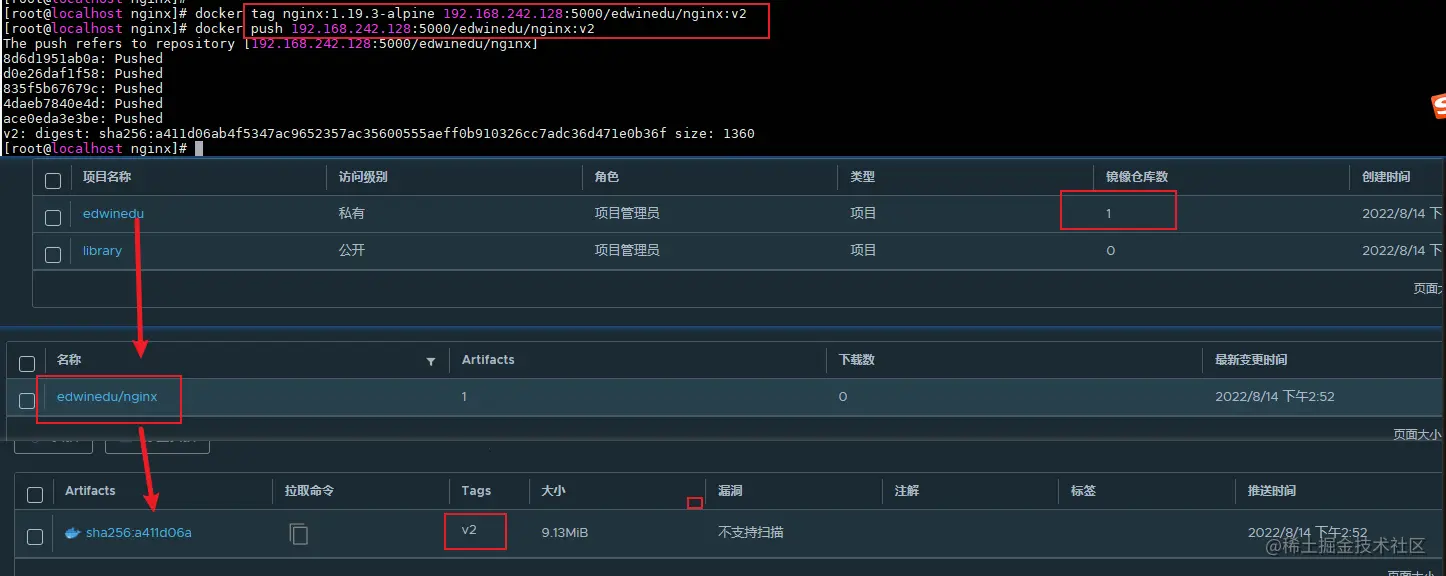Open the edwinedu project link
Viewport: 1446px width, 576px height.
pos(113,213)
